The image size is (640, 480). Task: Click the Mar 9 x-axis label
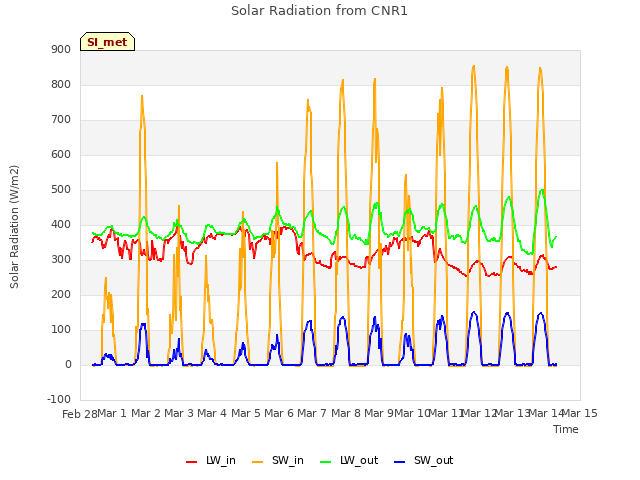[379, 413]
